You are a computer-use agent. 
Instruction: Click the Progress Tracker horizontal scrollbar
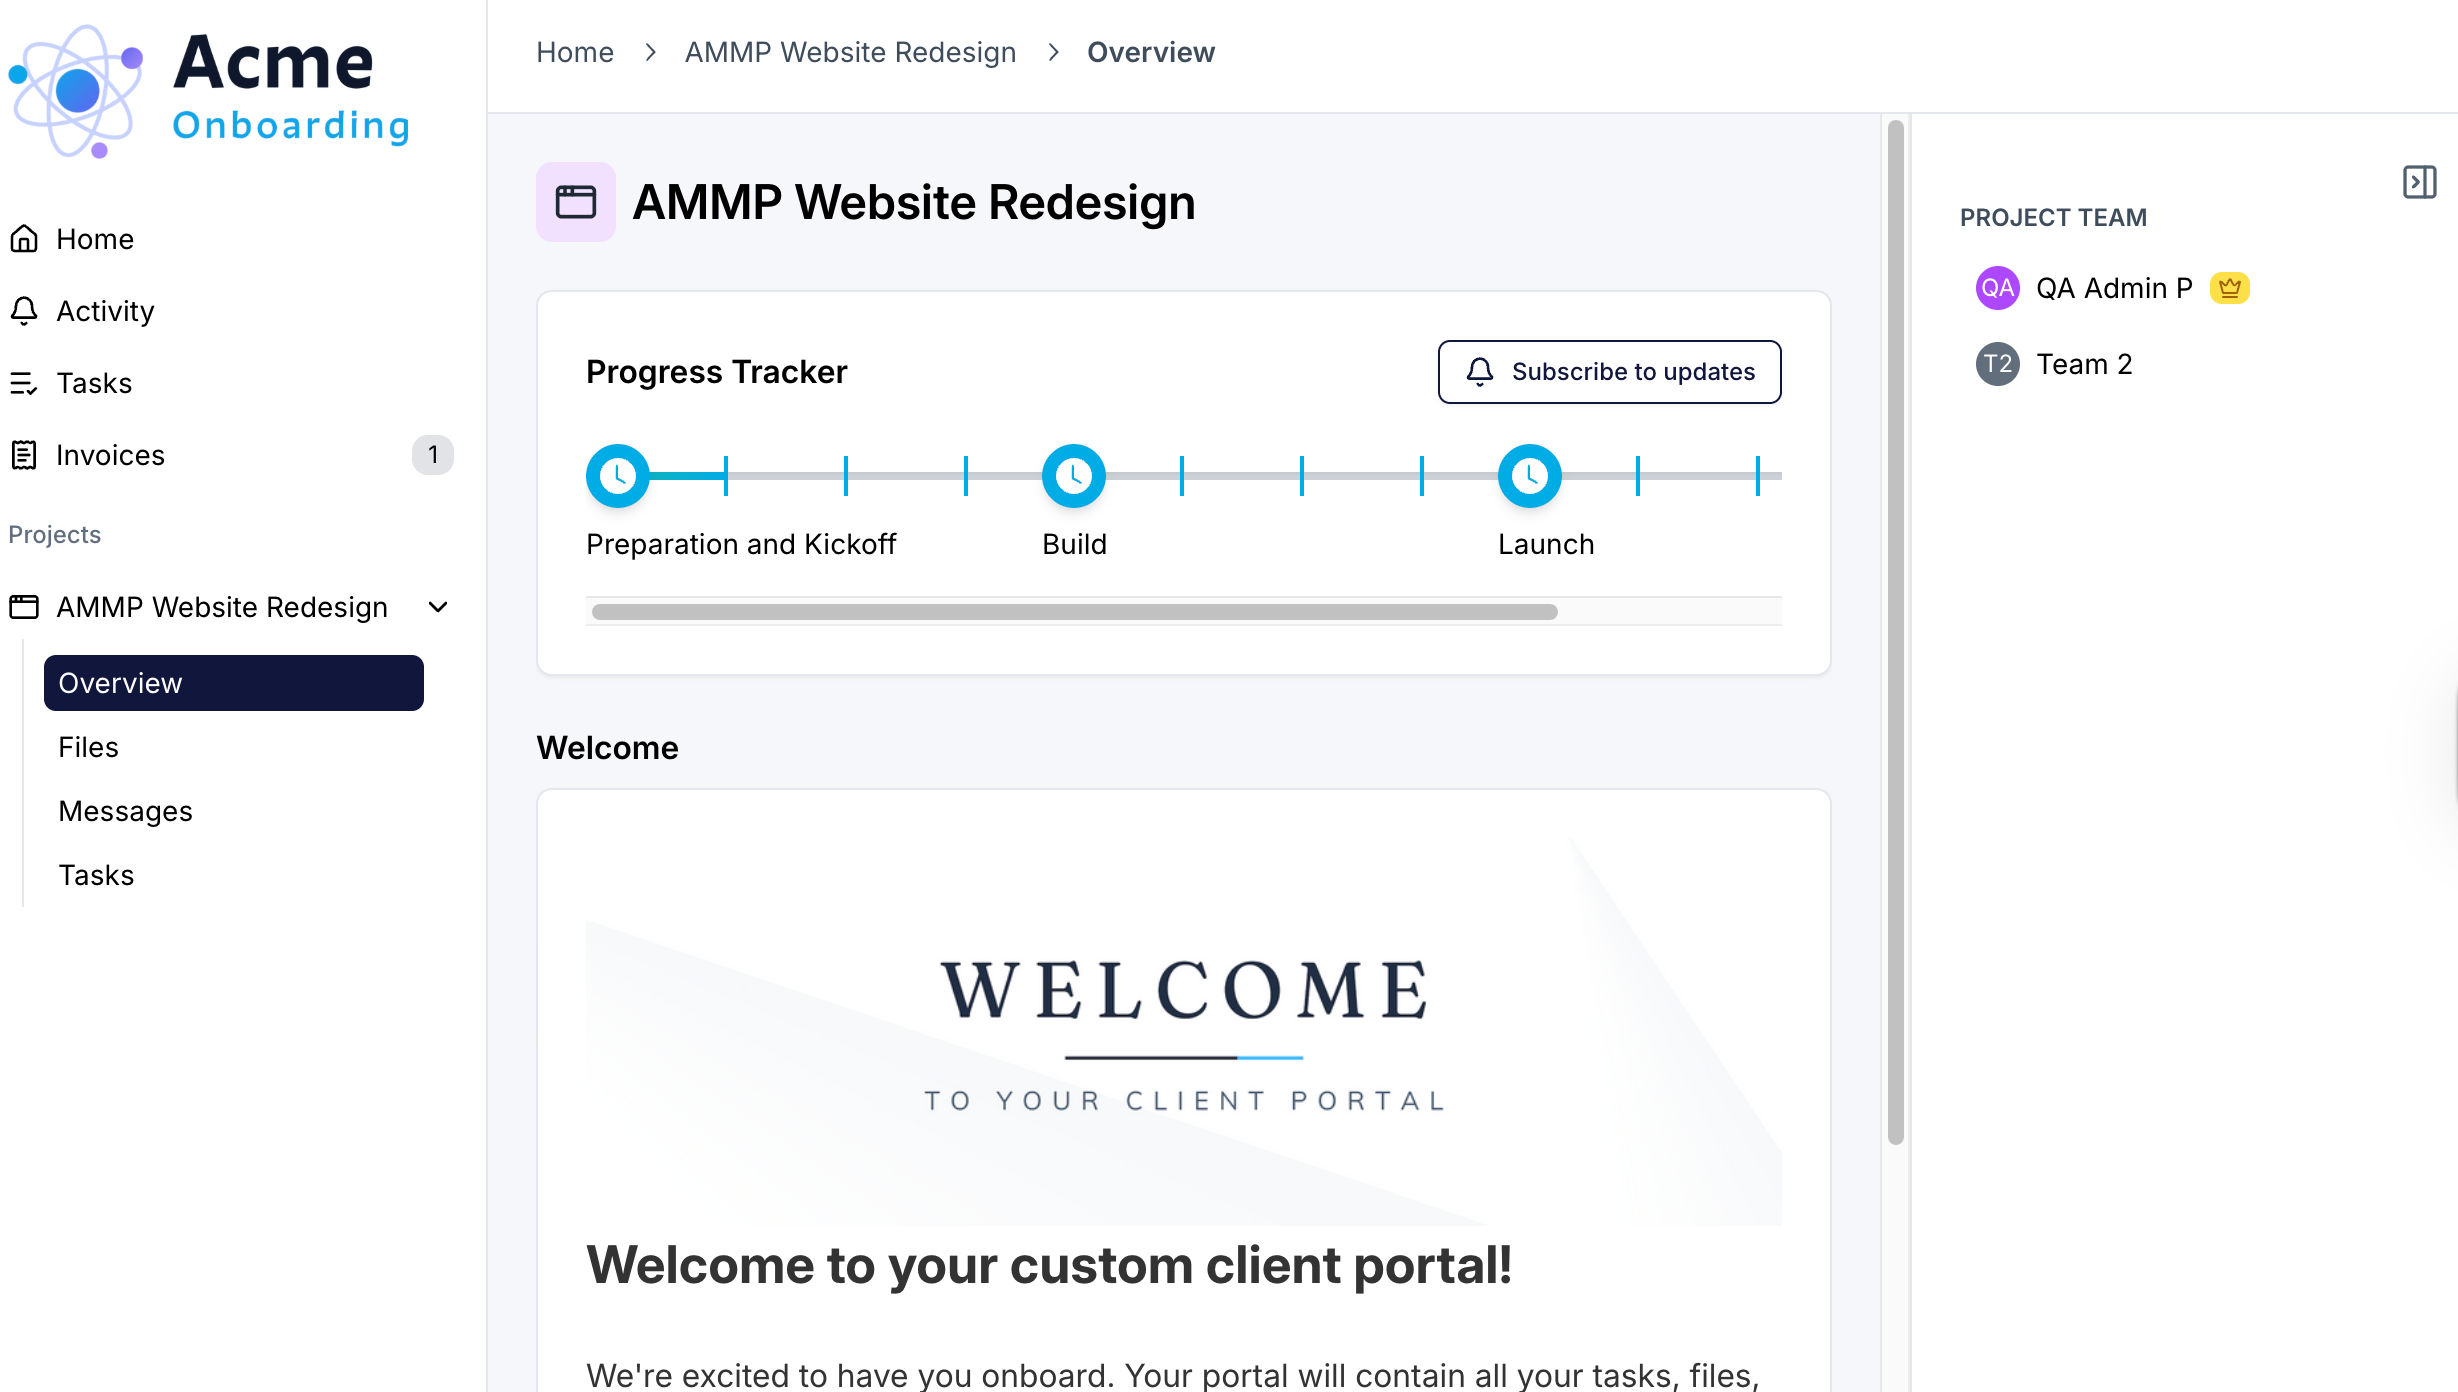(1074, 612)
